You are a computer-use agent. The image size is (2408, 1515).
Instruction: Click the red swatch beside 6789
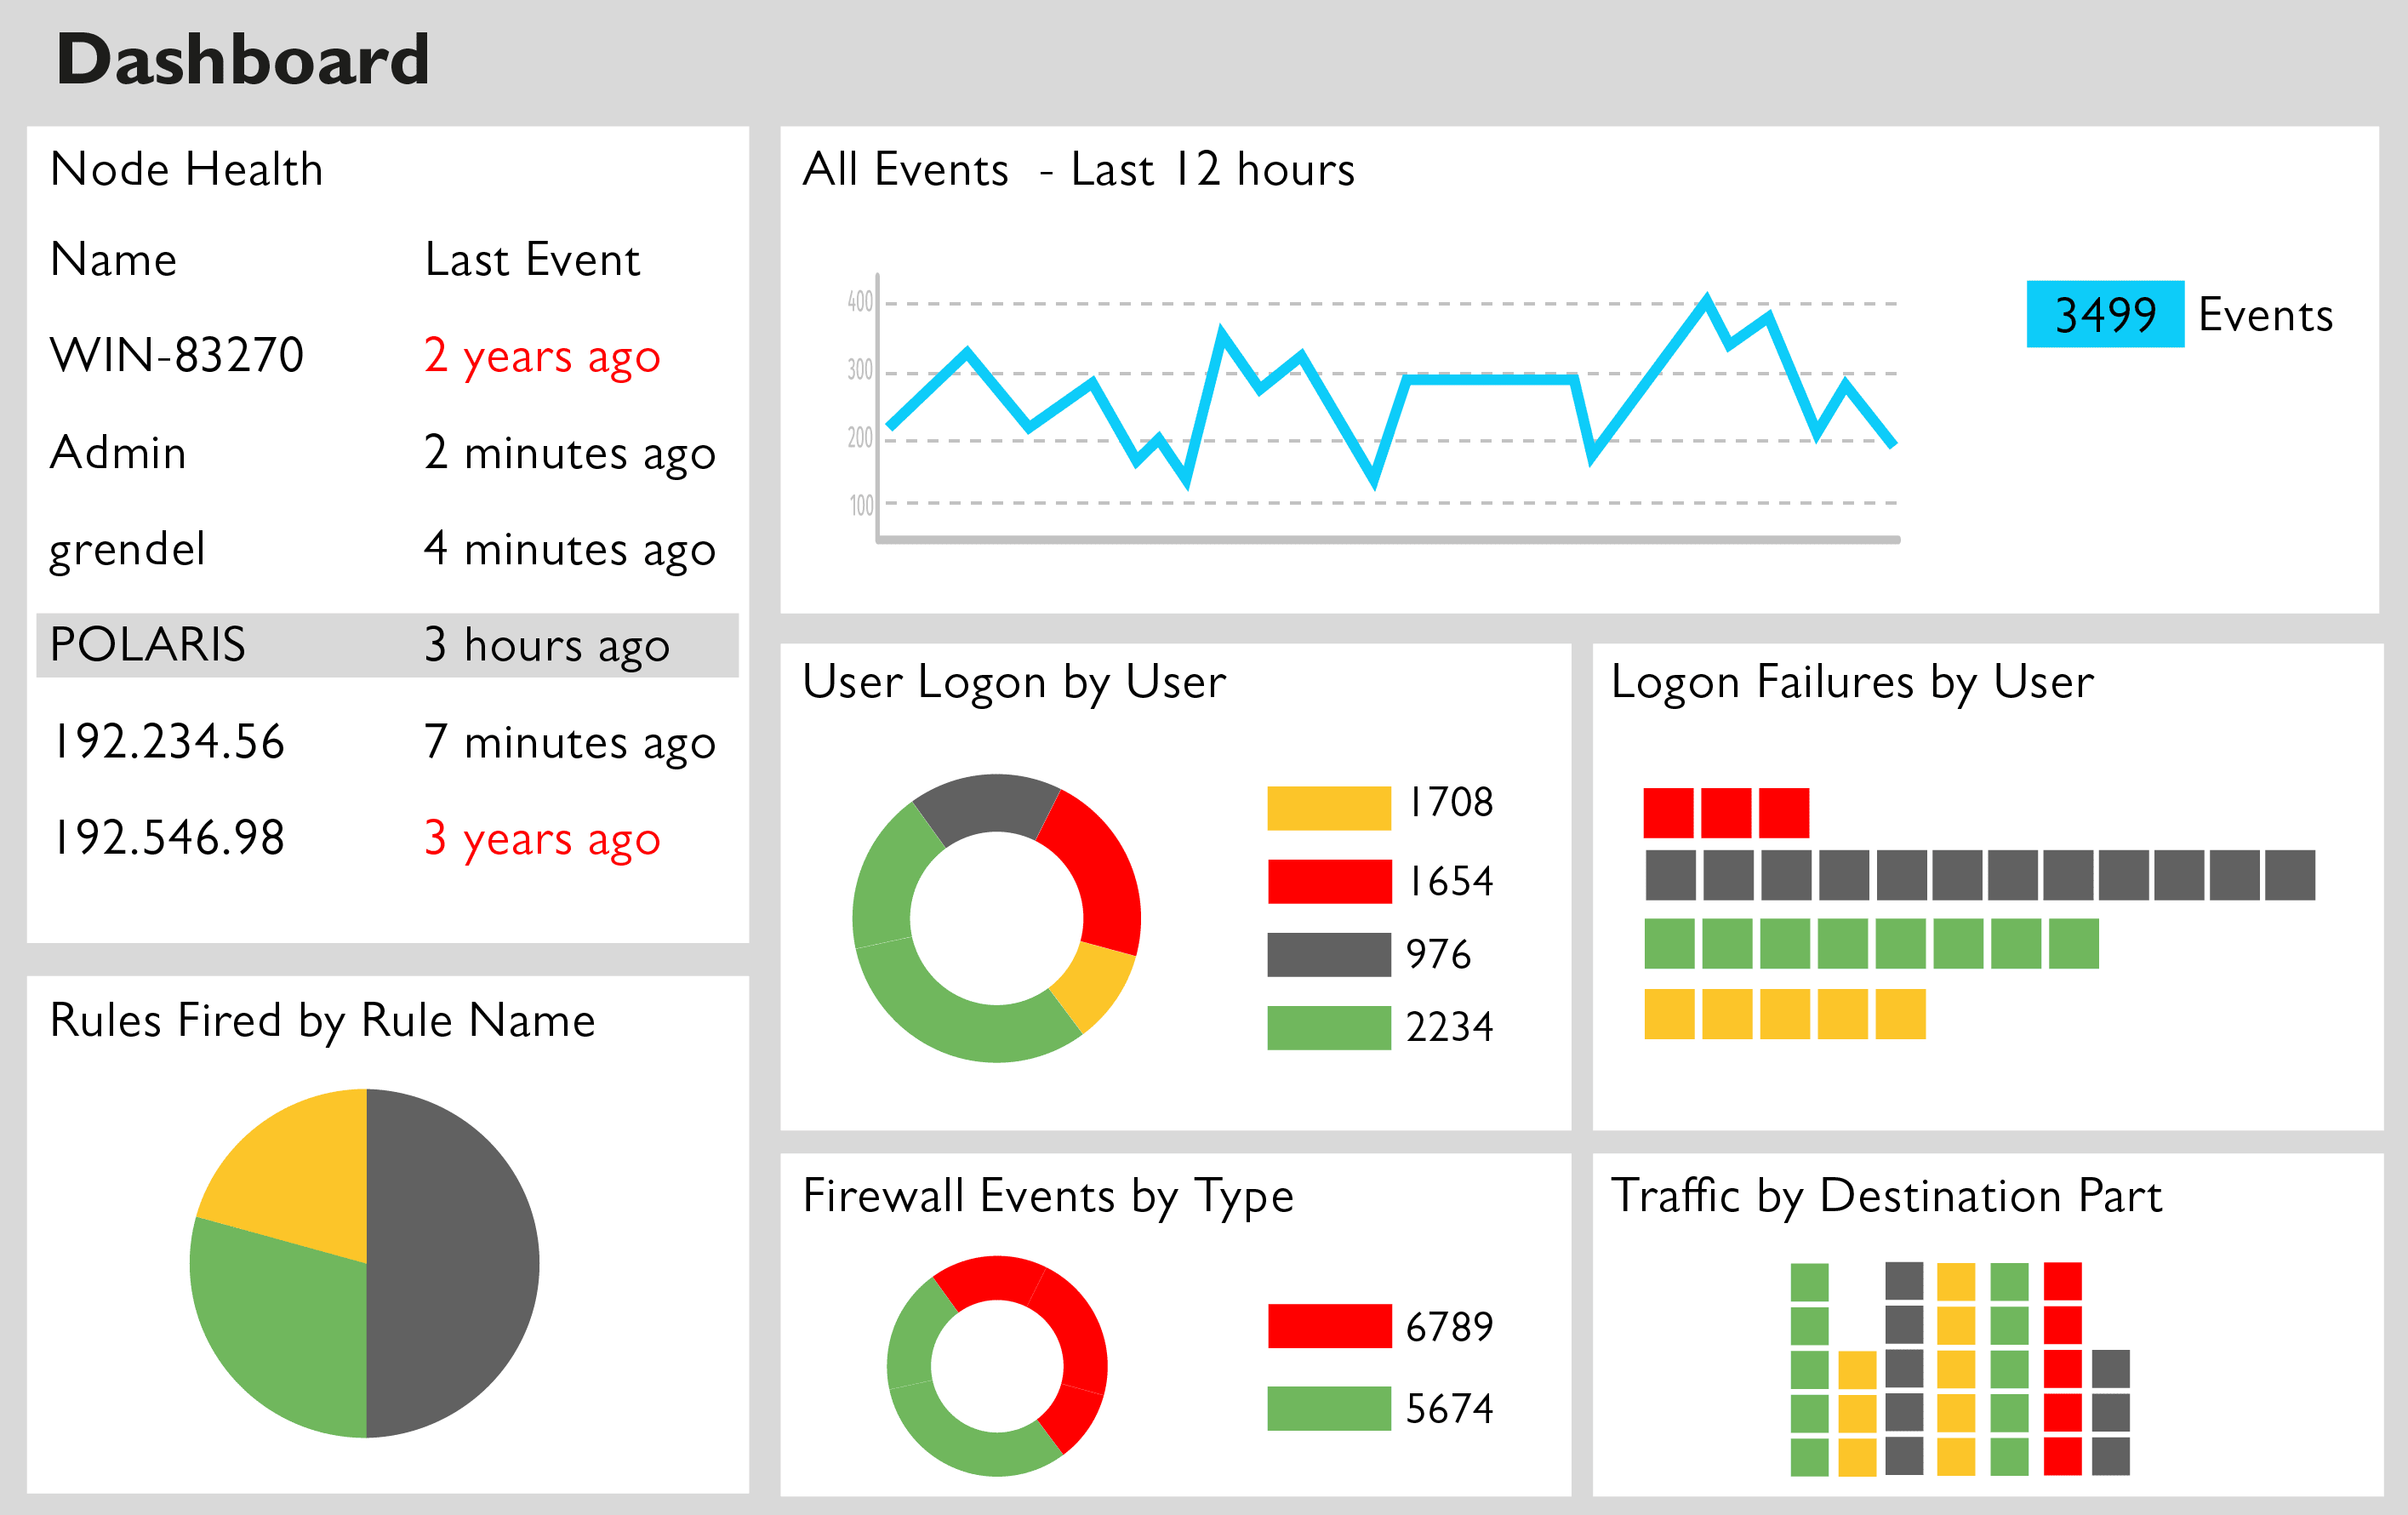(1329, 1326)
